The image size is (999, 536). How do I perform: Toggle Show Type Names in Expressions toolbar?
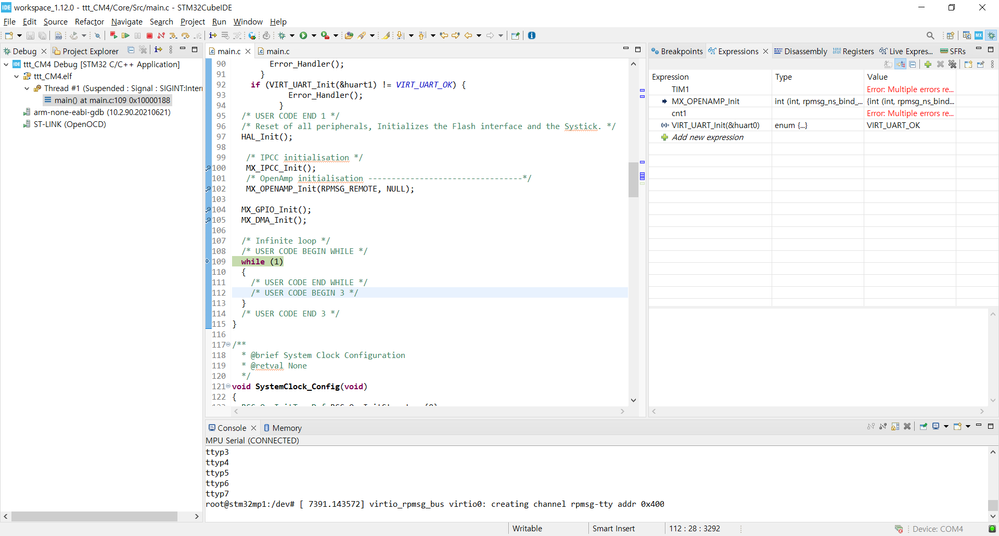click(887, 64)
